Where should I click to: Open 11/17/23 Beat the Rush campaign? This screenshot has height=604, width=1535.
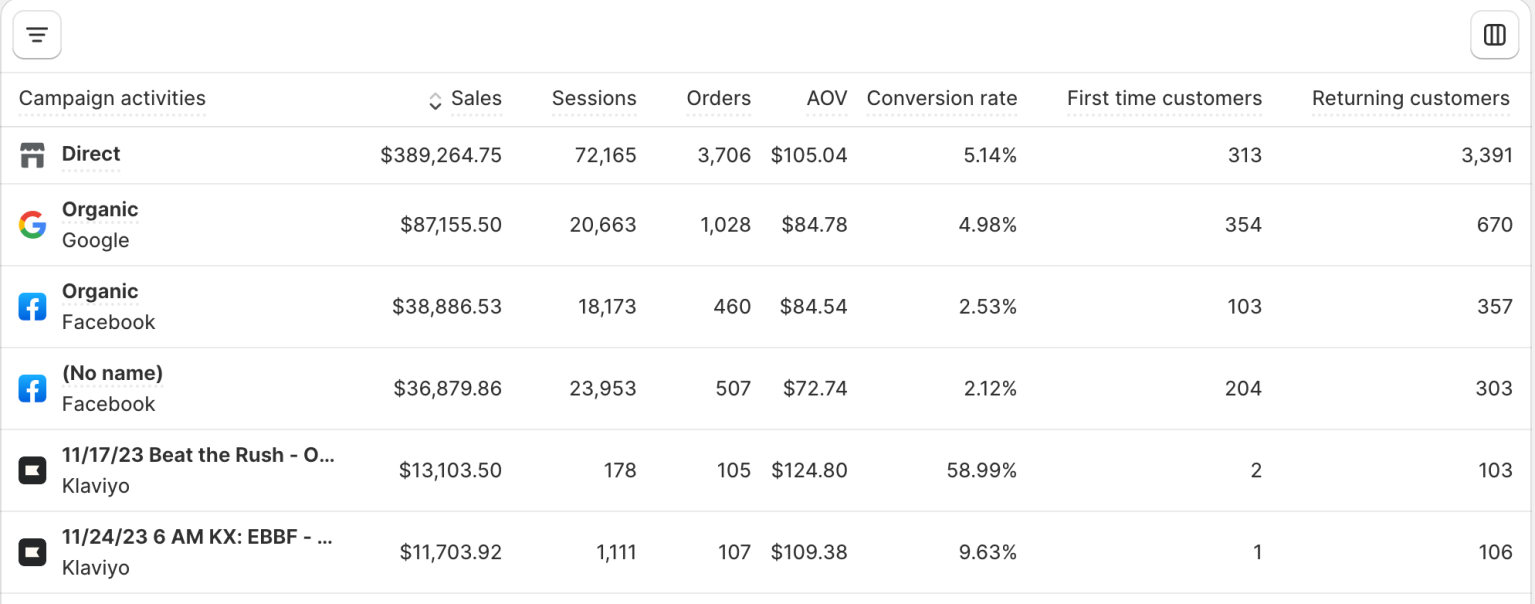point(197,455)
